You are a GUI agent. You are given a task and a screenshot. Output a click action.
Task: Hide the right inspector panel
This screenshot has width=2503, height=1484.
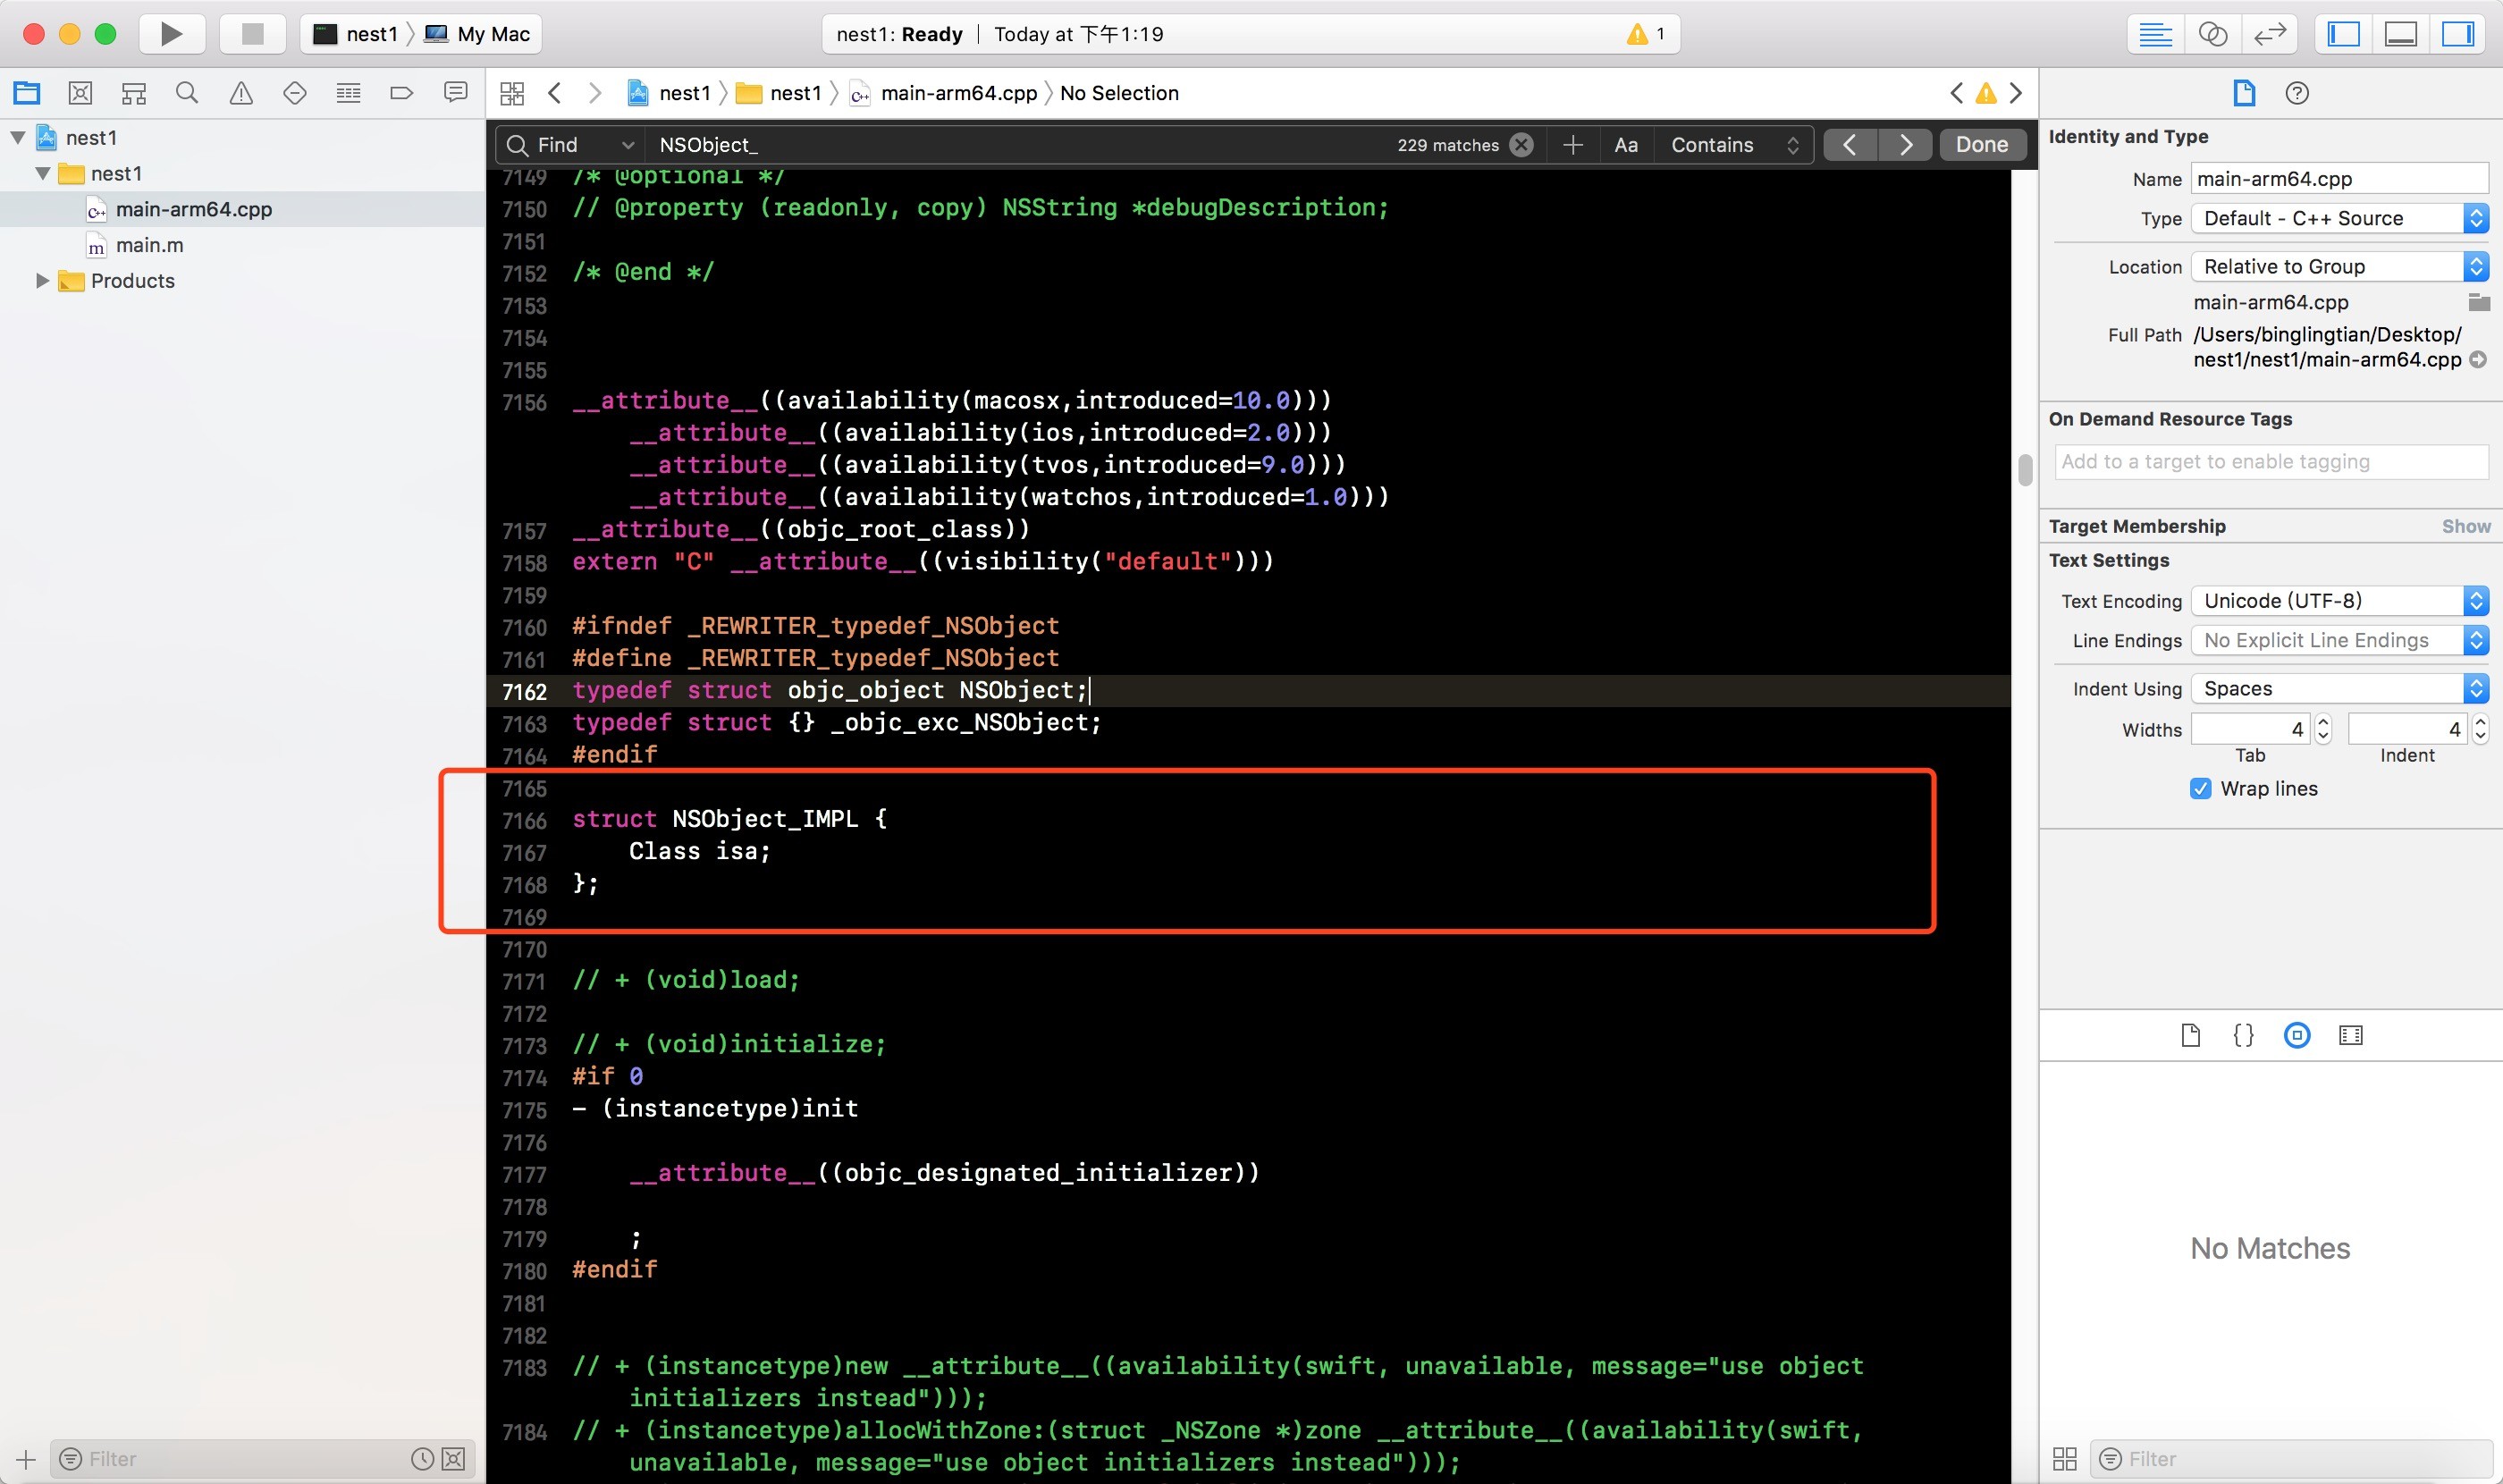click(x=2458, y=34)
